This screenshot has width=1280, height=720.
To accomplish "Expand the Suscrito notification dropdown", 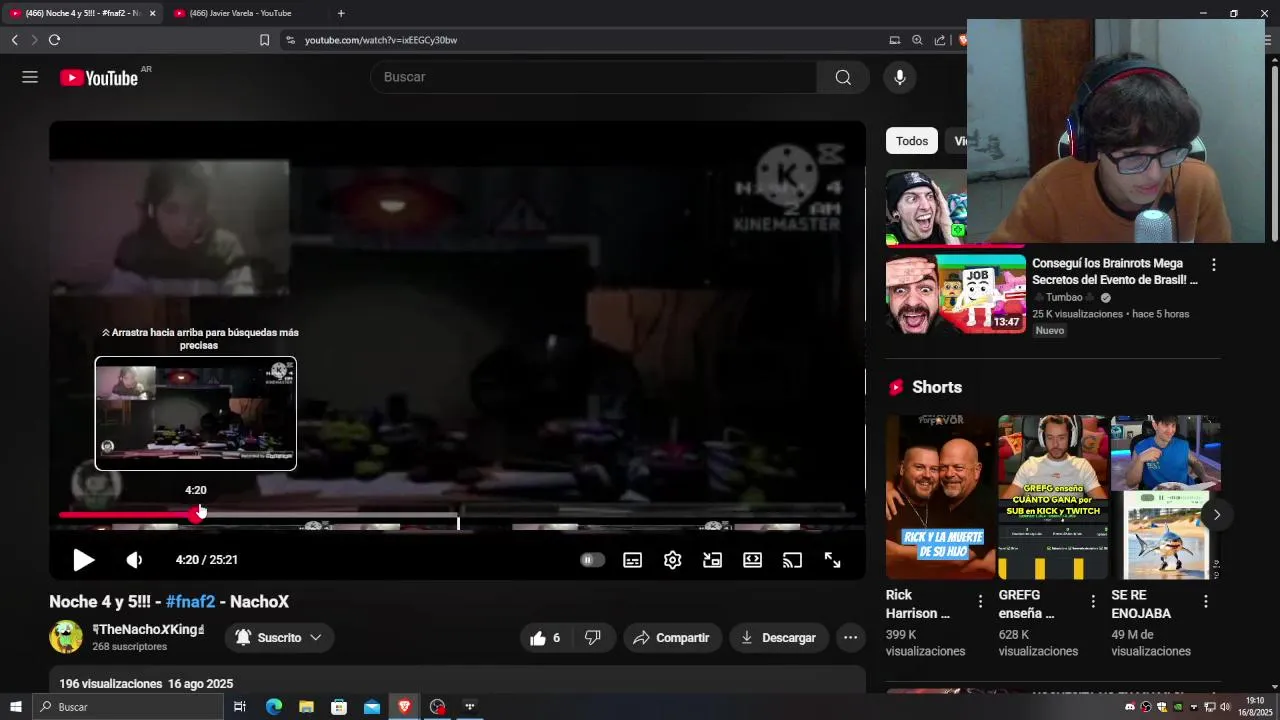I will (x=279, y=638).
